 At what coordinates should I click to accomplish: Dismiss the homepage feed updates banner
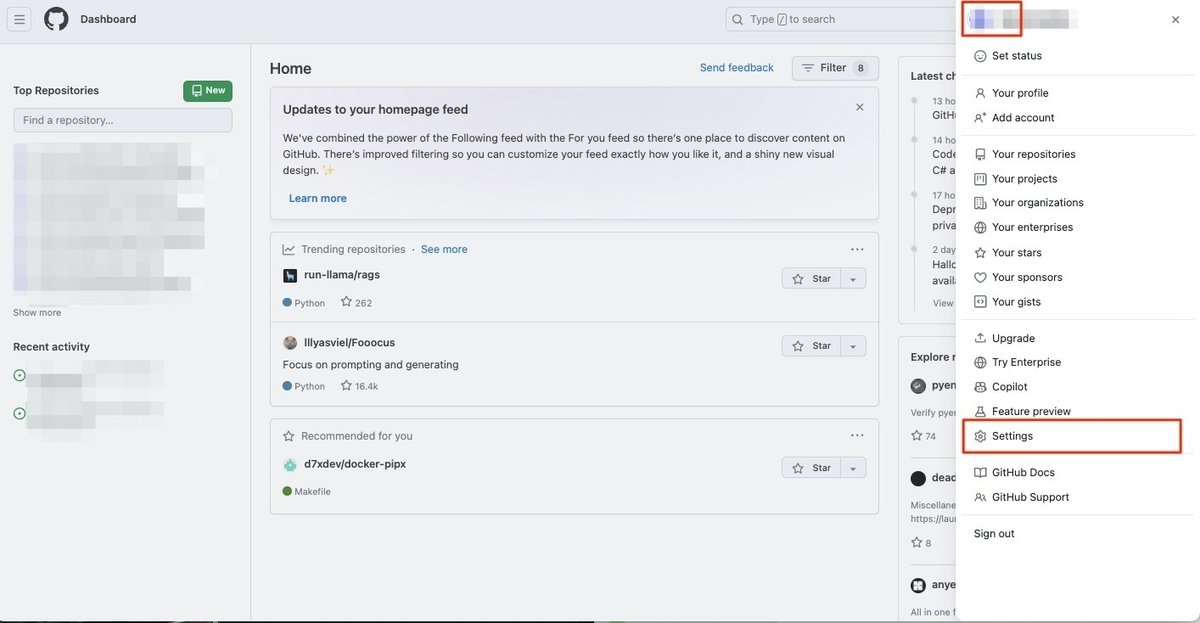coord(859,107)
